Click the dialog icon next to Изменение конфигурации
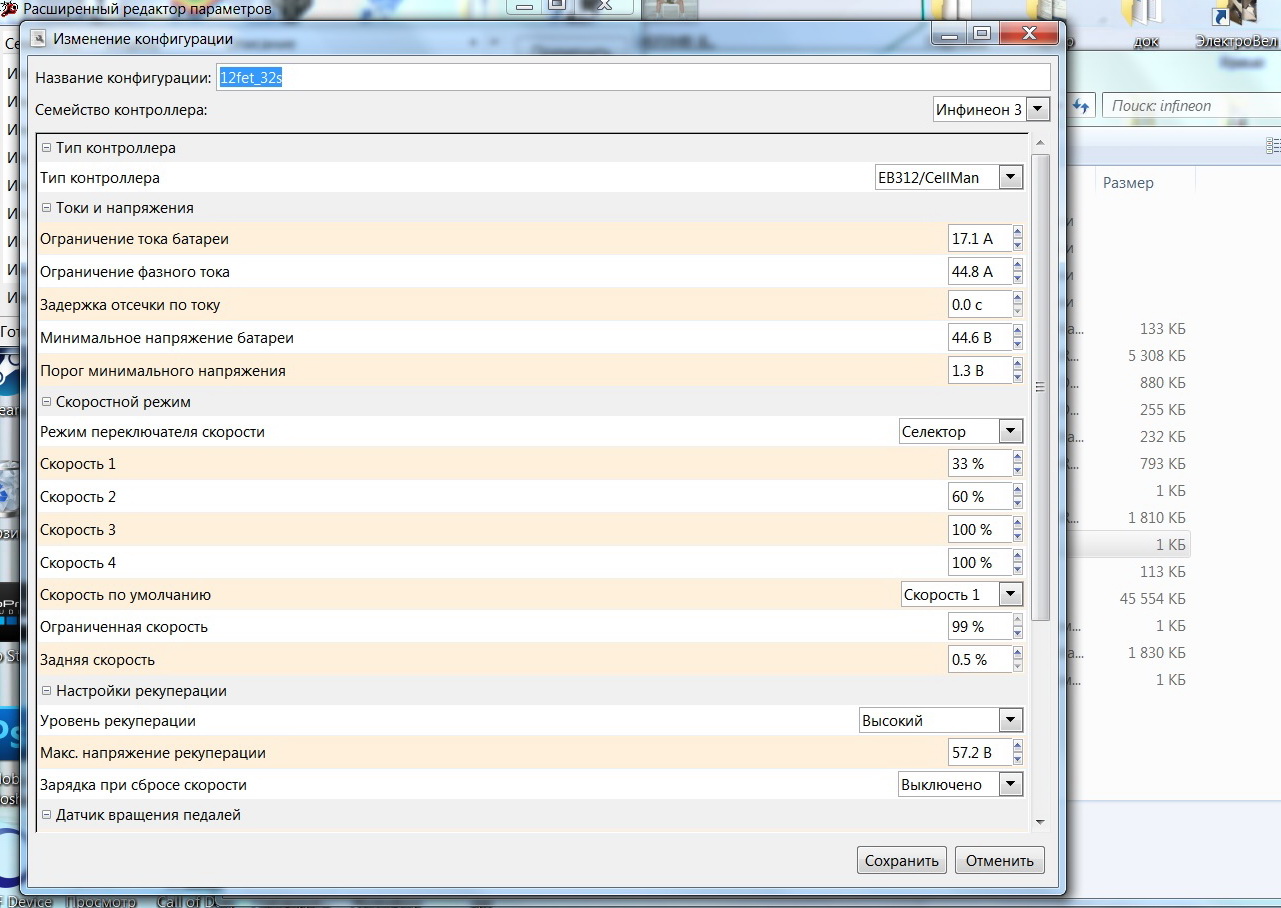The height and width of the screenshot is (908, 1281). tap(39, 39)
